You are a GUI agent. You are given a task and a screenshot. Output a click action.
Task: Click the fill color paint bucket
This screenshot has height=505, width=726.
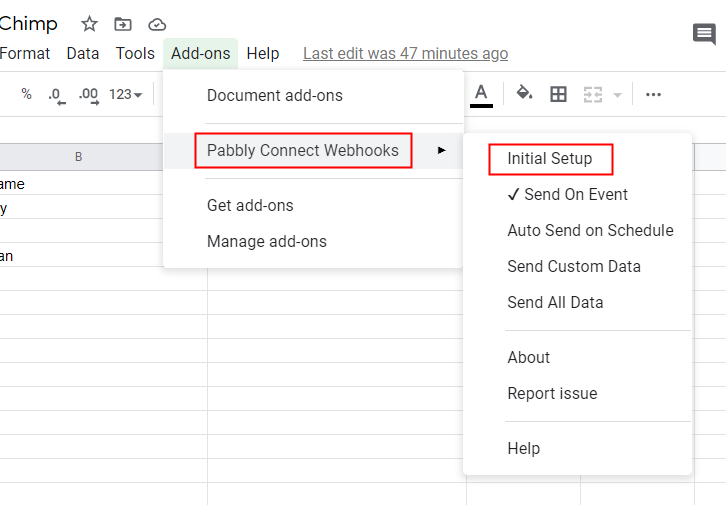click(524, 94)
